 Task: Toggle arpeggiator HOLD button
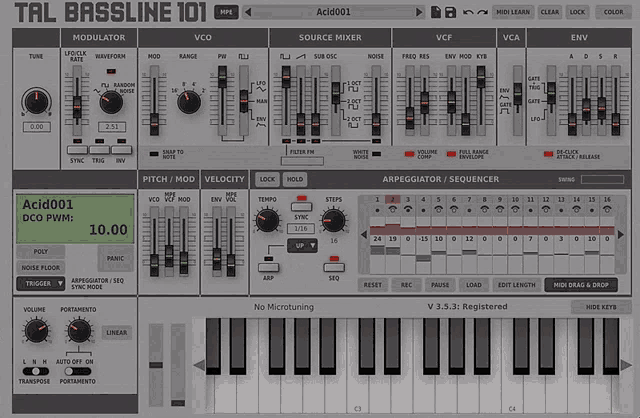[295, 179]
